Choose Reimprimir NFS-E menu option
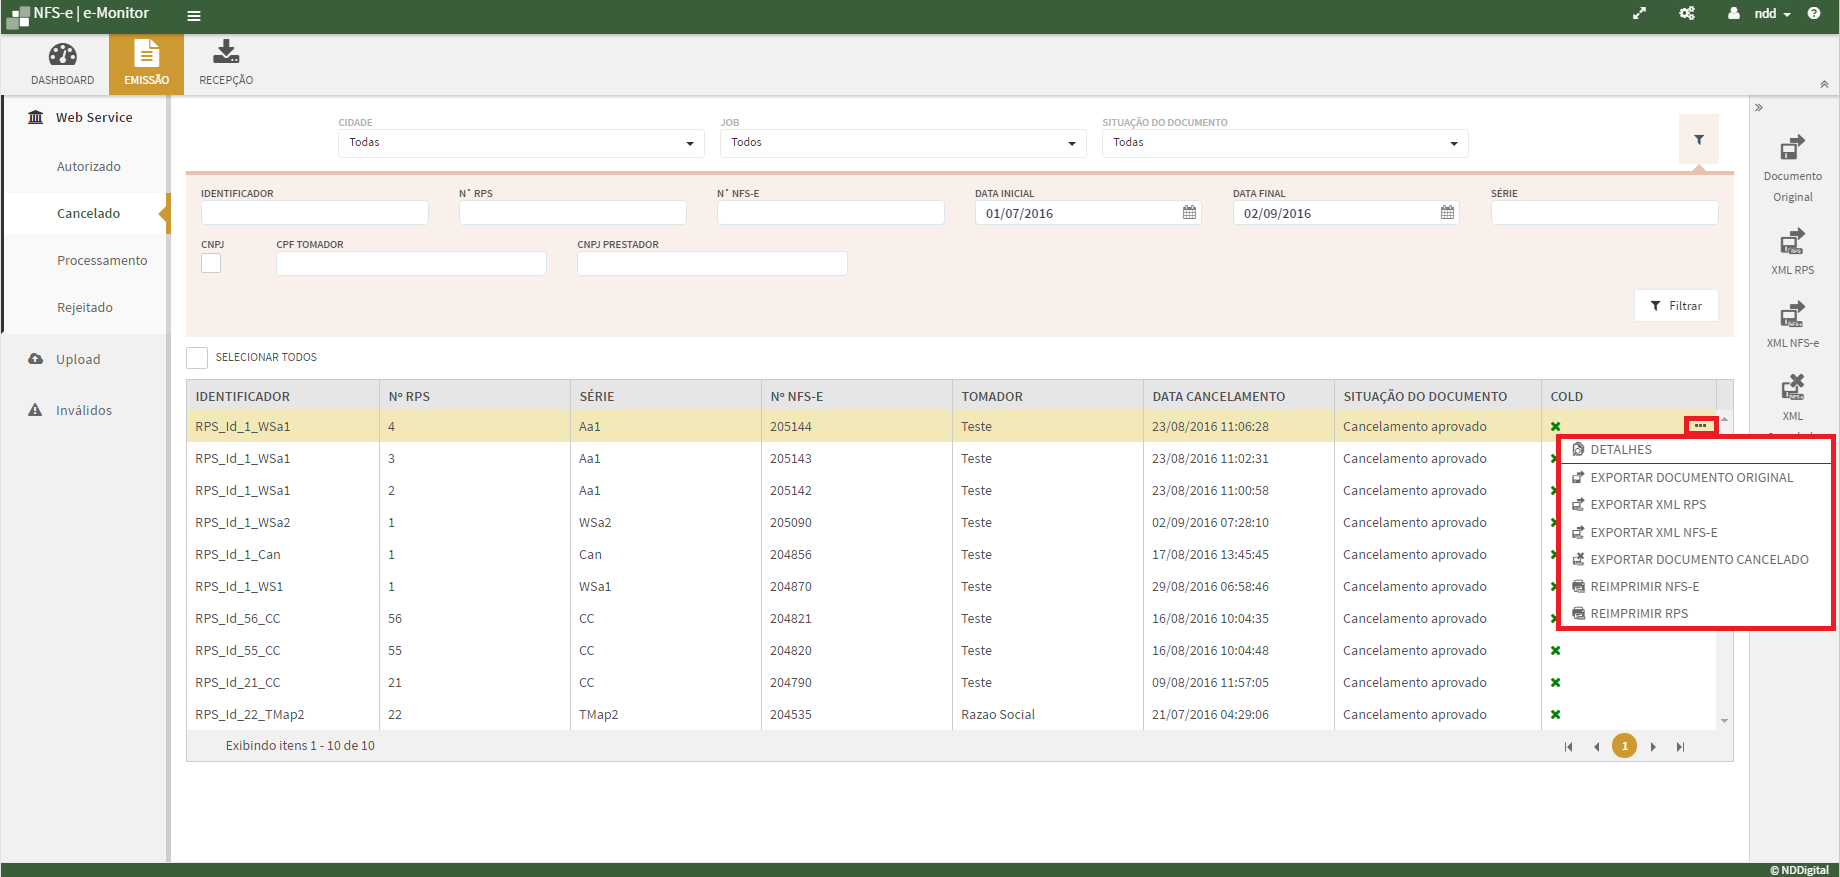Screen dimensions: 1840x877 1644,587
